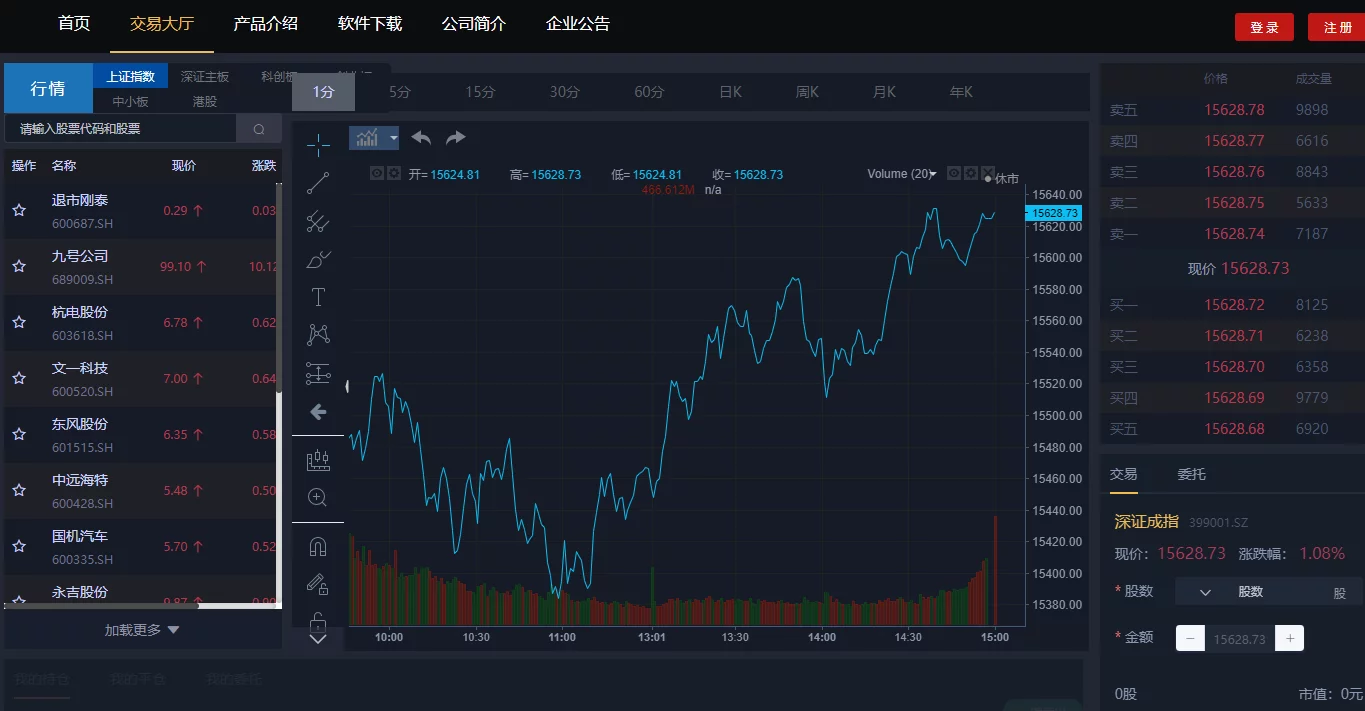Favorite 九号公司 with its star
This screenshot has width=1365, height=711.
coord(19,266)
